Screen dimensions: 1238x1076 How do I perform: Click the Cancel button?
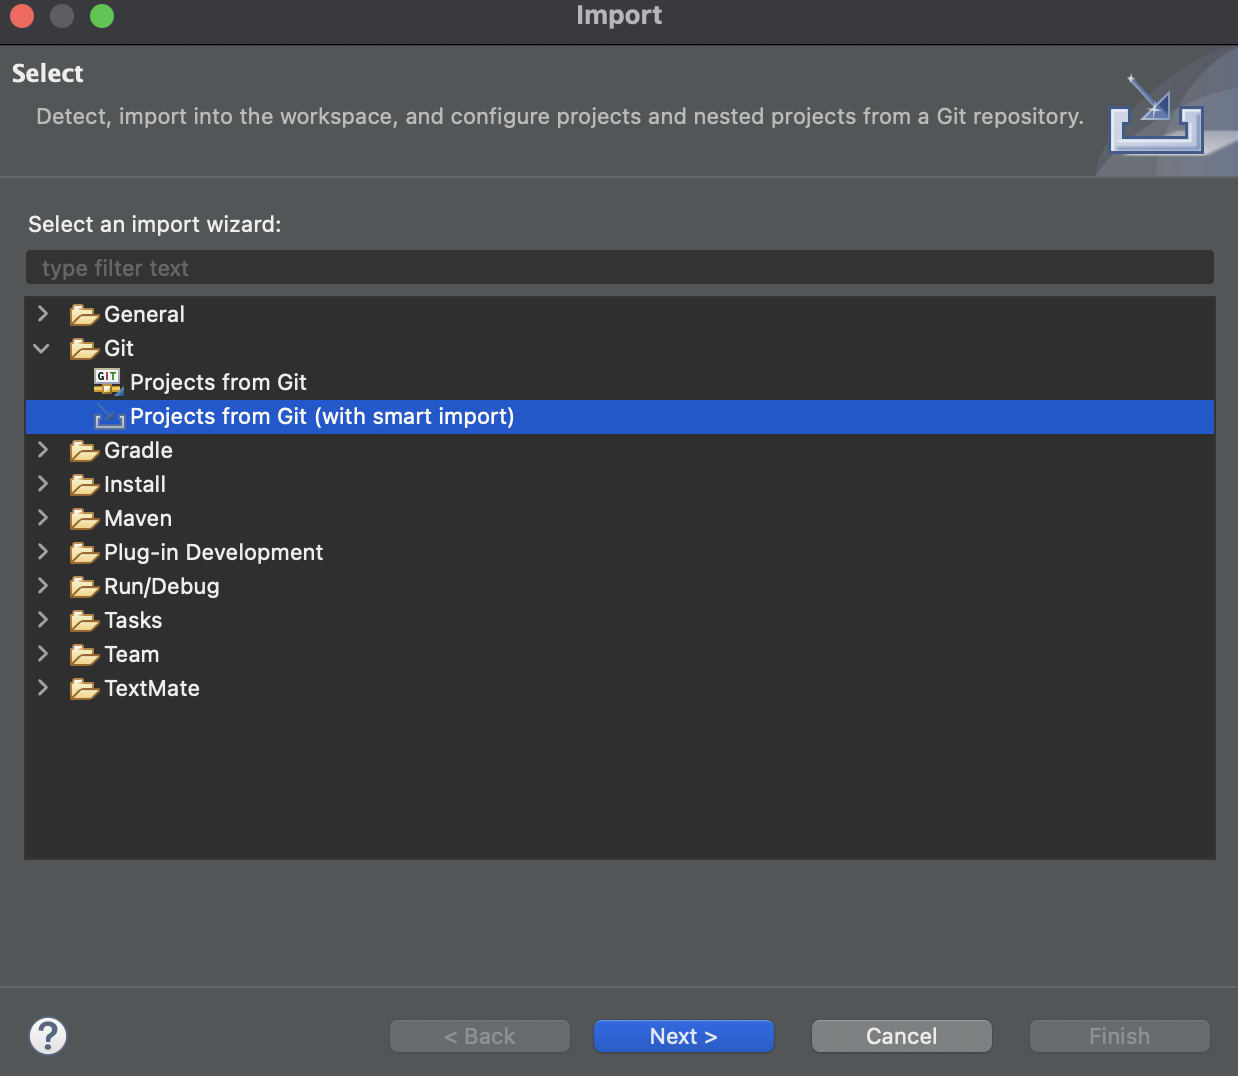pos(902,1036)
